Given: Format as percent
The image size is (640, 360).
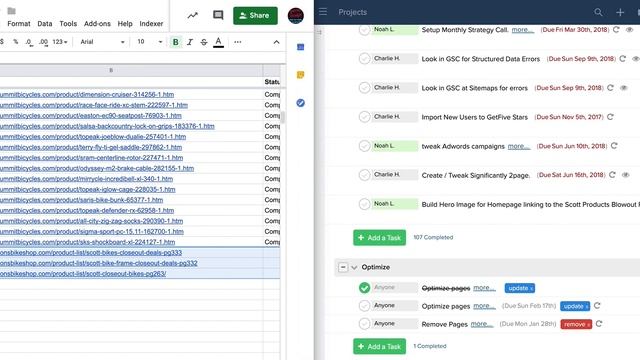Looking at the screenshot, I should click(16, 42).
